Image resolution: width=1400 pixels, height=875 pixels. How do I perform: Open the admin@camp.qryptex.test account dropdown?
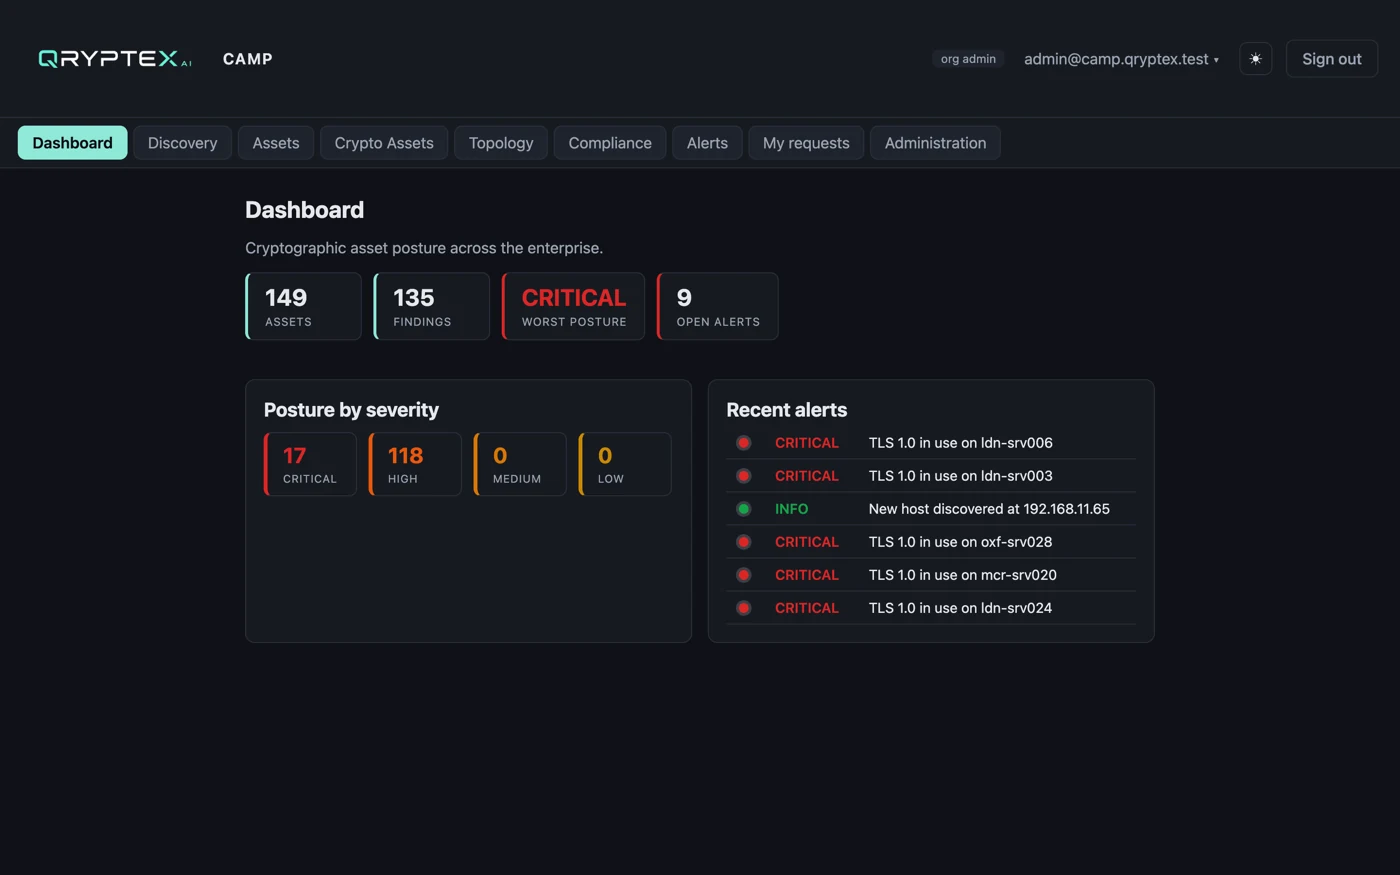[x=1121, y=59]
